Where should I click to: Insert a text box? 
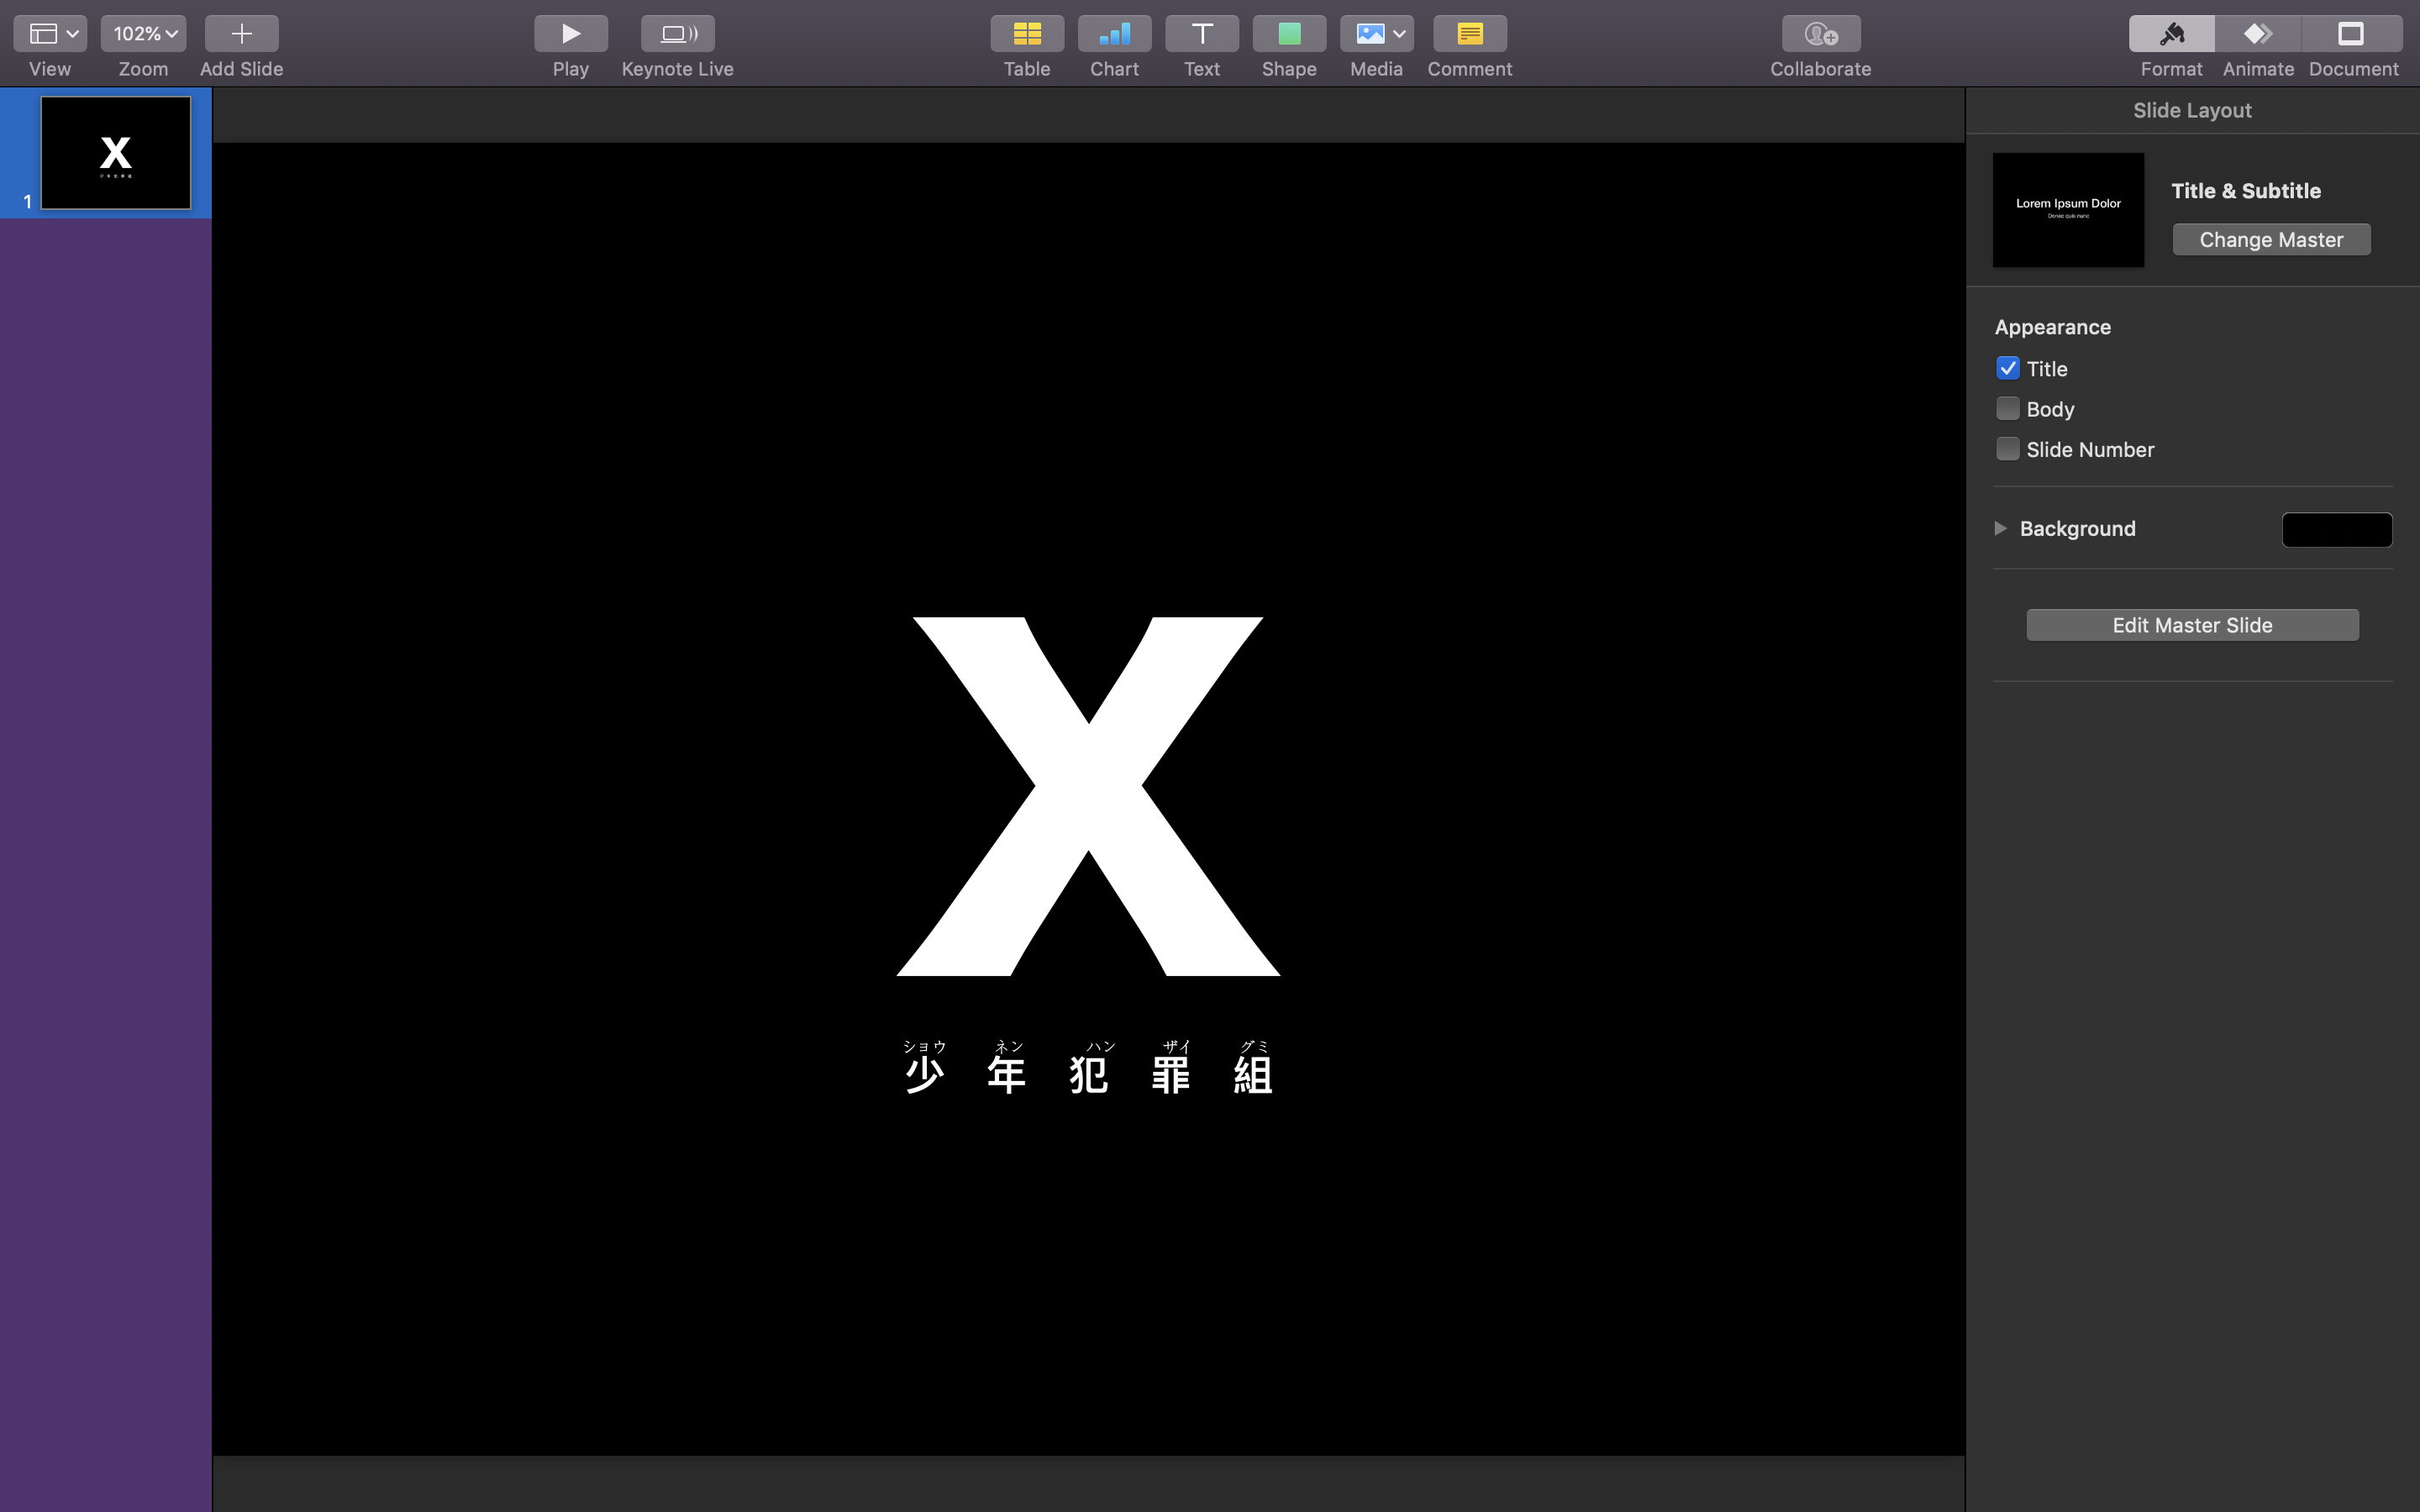pos(1202,33)
